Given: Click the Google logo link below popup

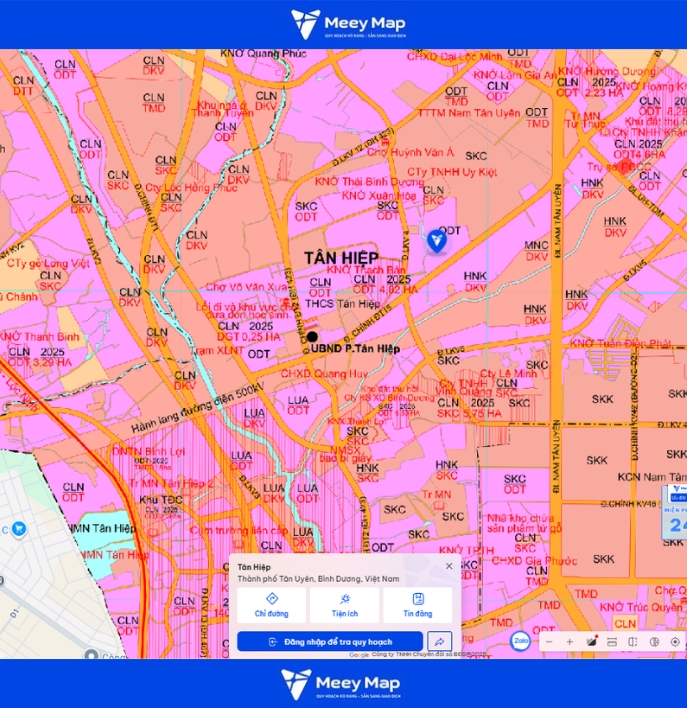Looking at the screenshot, I should click(x=359, y=655).
